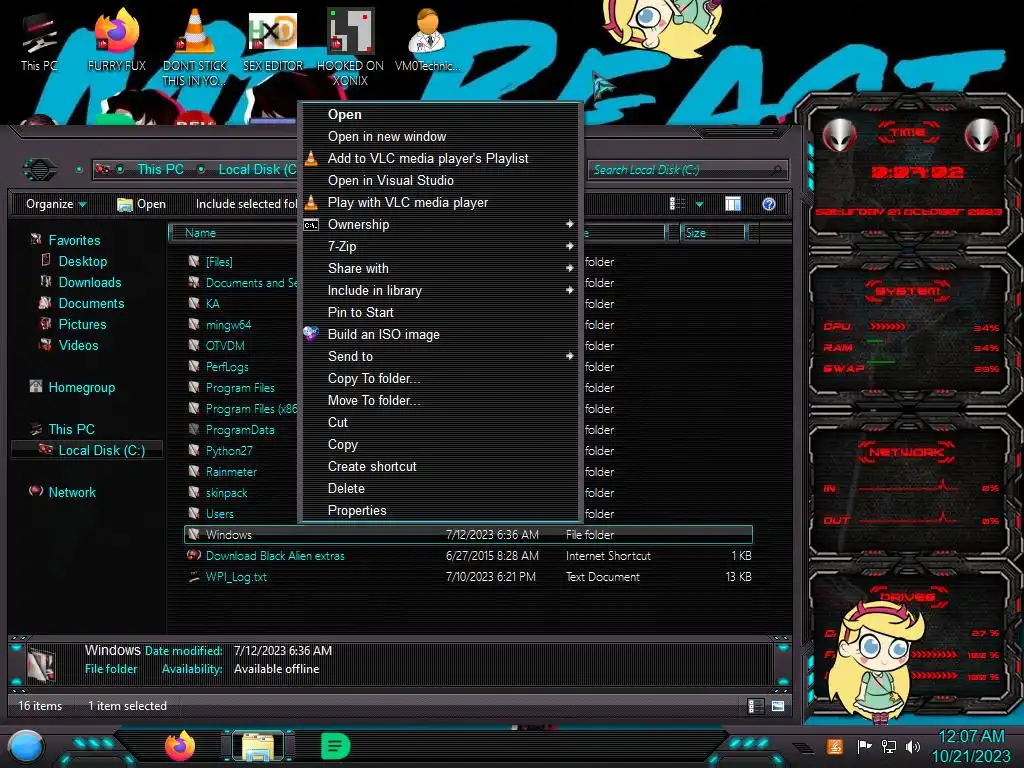Open the Action Center flag icon
The image size is (1024, 768).
(865, 746)
